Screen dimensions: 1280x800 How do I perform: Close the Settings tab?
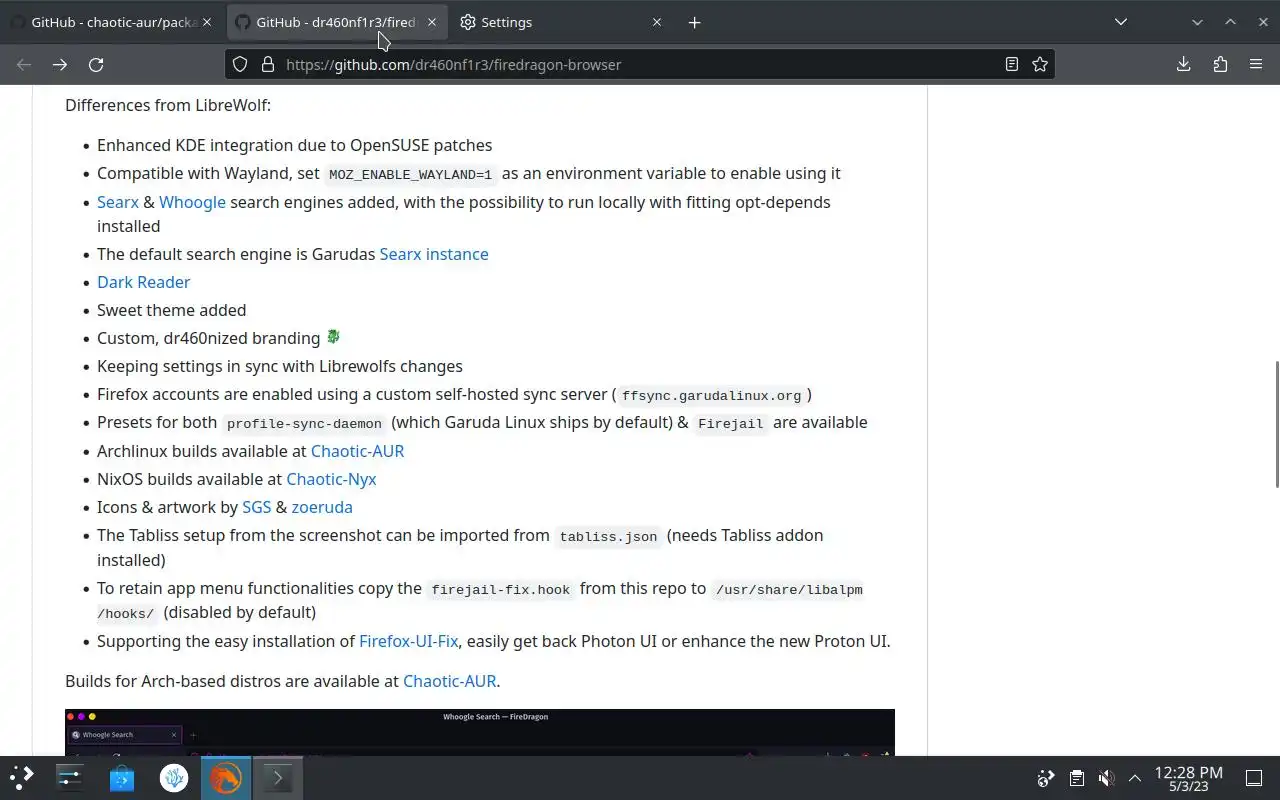tap(657, 22)
